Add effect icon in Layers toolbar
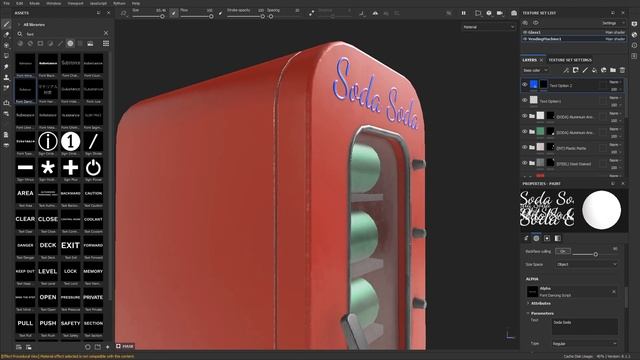Screen dimensions: 640x360 566,70
